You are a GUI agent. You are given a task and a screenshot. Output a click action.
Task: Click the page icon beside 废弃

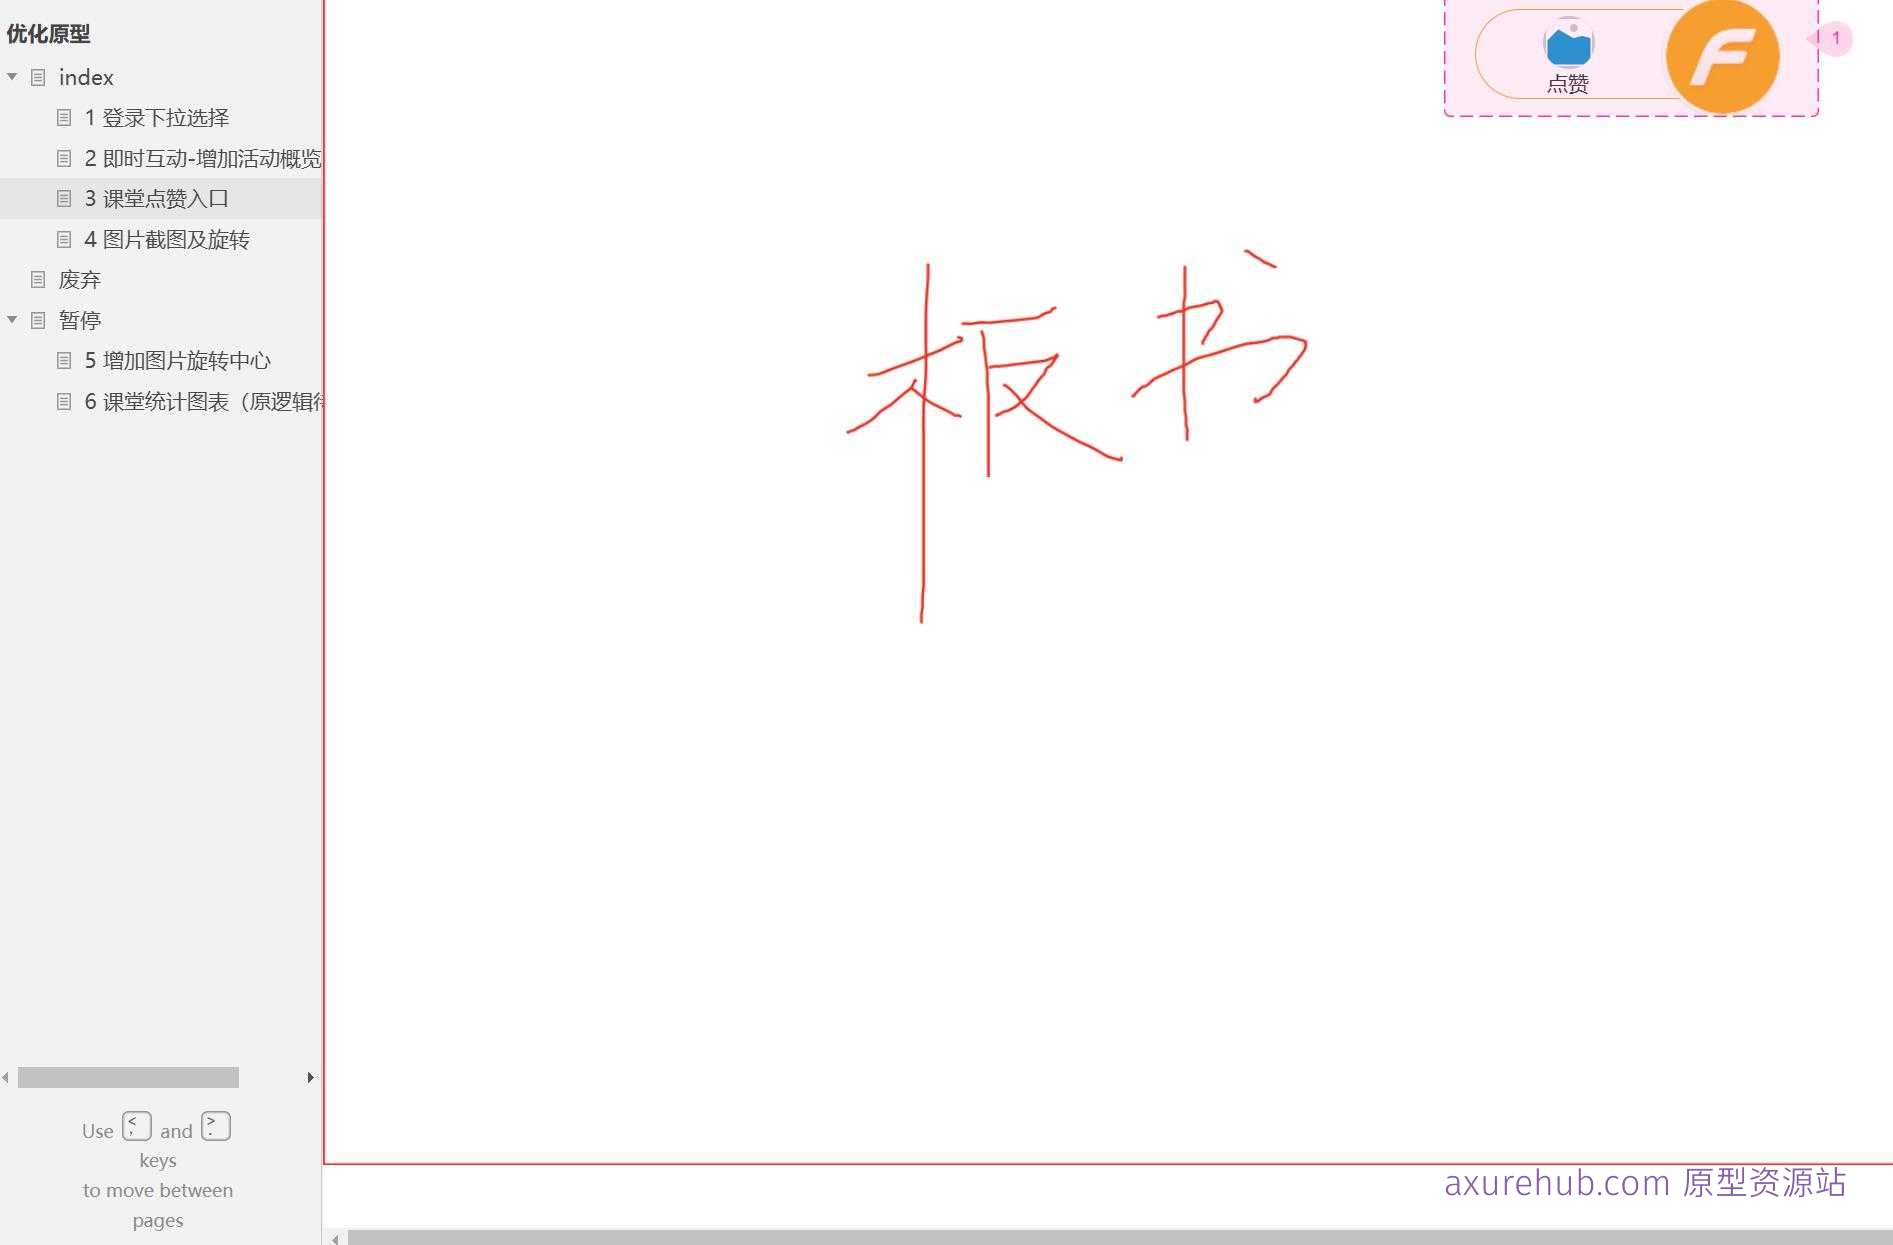[38, 279]
